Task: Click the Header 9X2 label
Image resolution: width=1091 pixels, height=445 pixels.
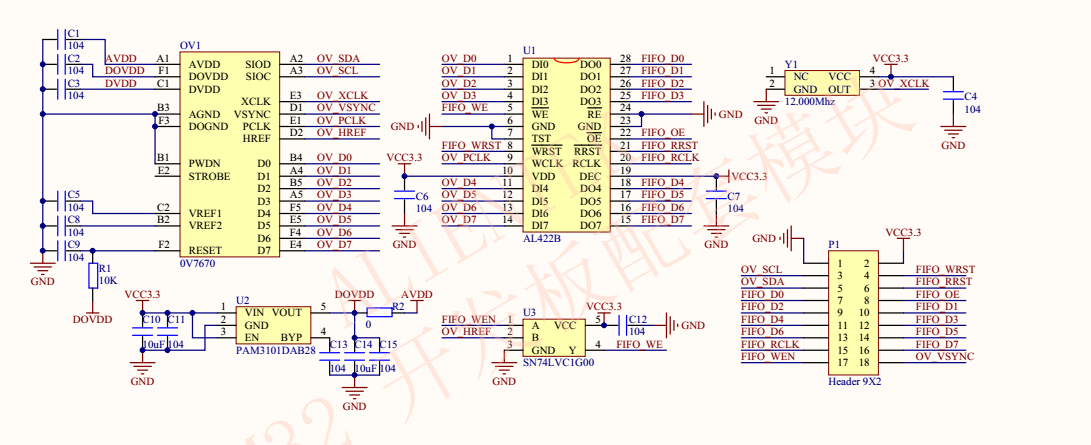Action: click(x=855, y=382)
